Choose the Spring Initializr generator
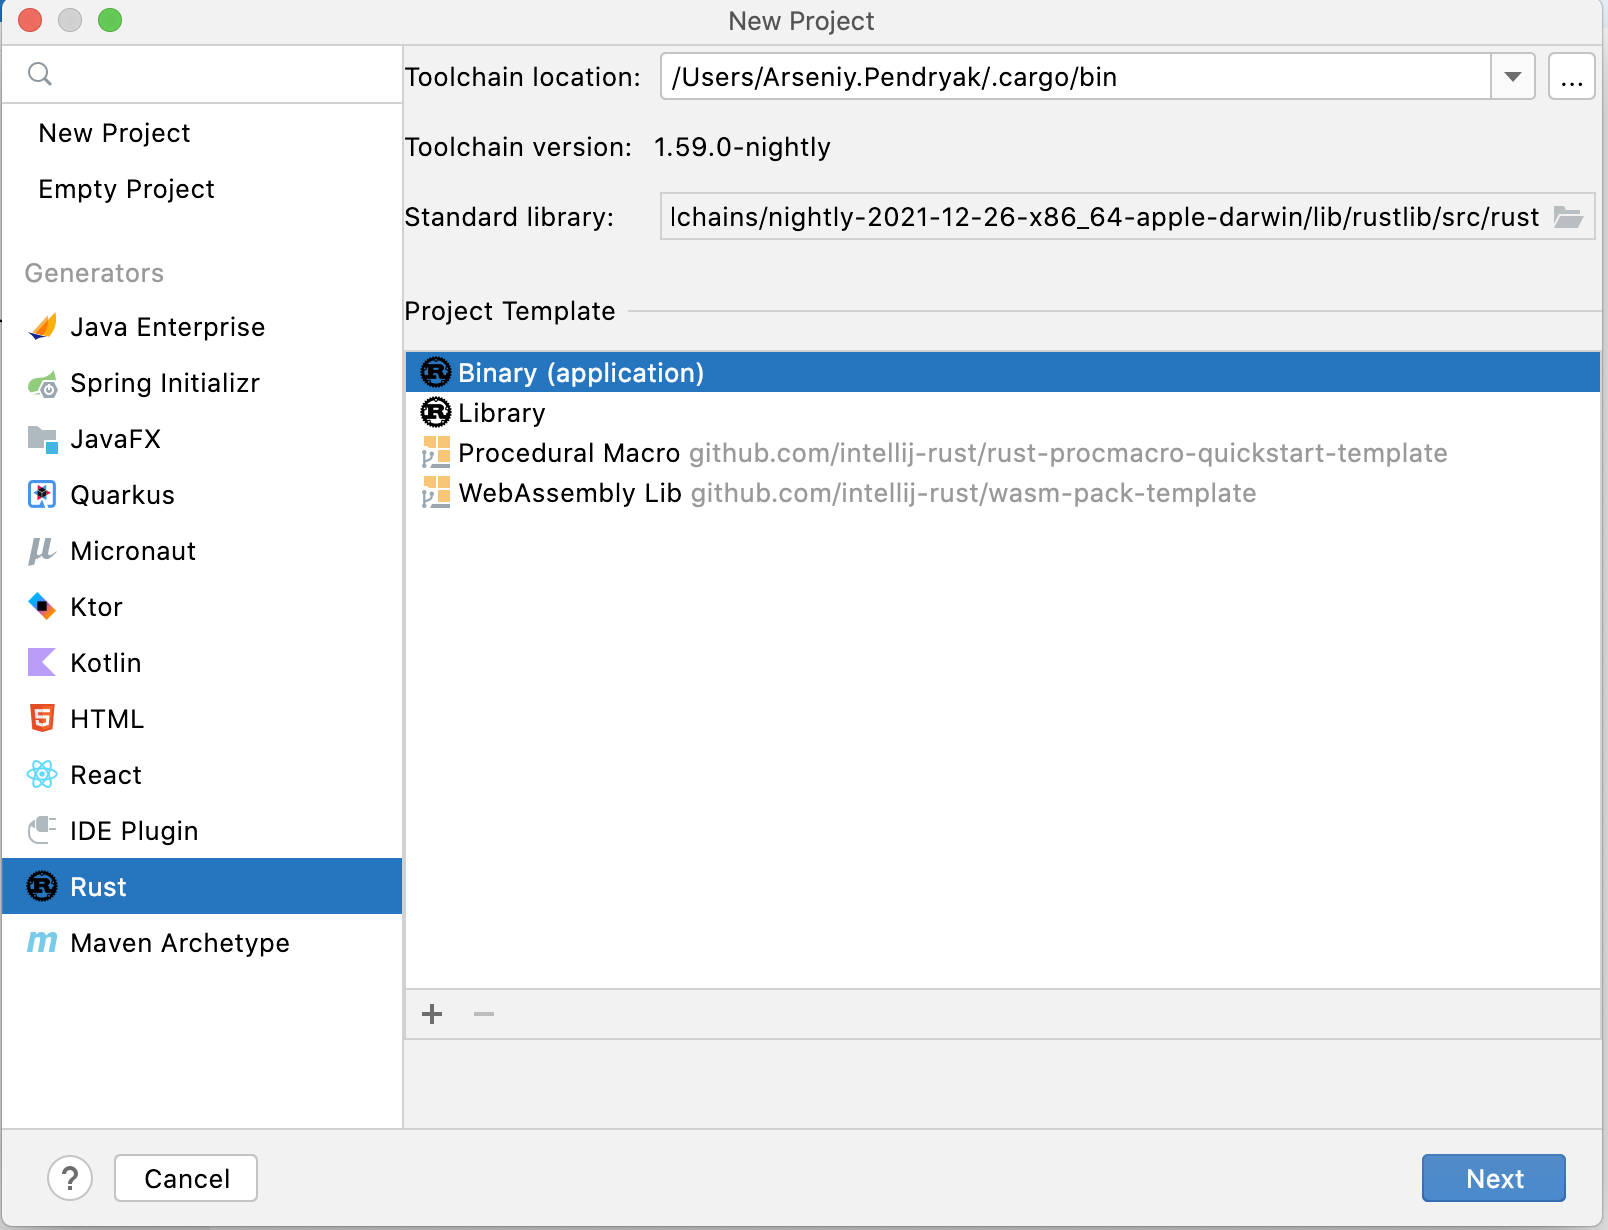The width and height of the screenshot is (1608, 1230). (x=202, y=383)
